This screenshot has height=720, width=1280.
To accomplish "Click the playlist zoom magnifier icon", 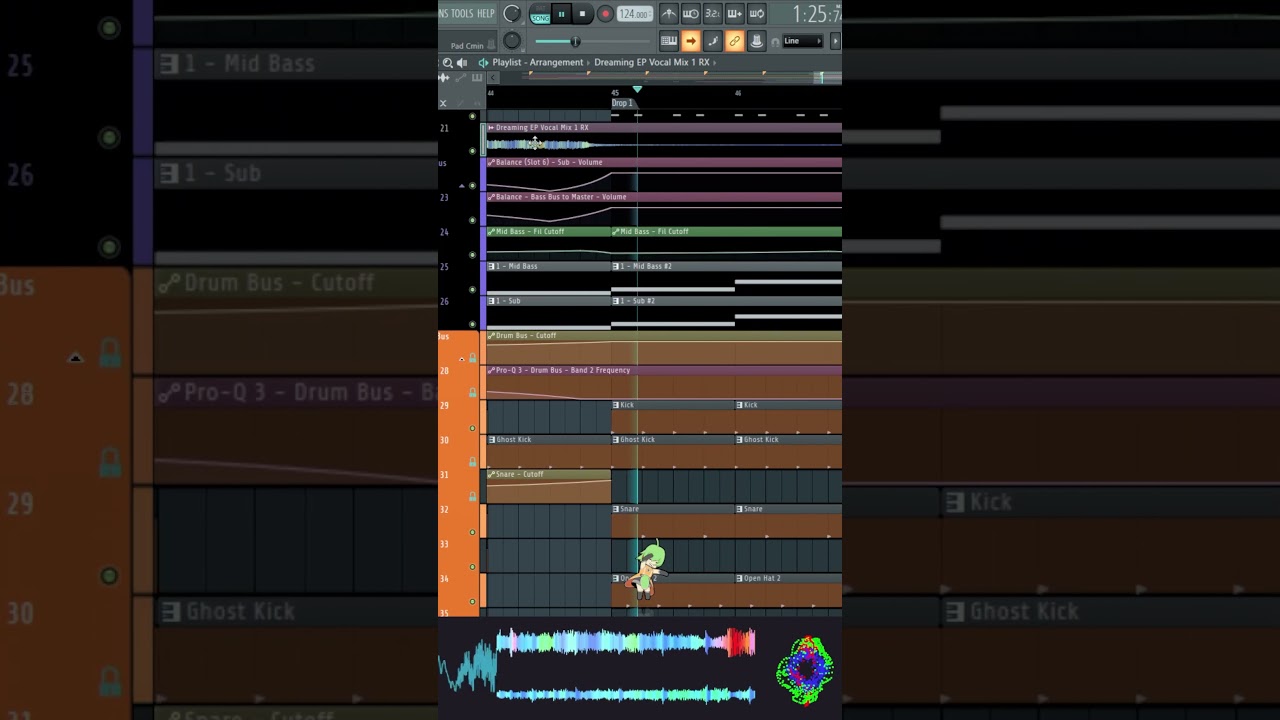I will [448, 62].
